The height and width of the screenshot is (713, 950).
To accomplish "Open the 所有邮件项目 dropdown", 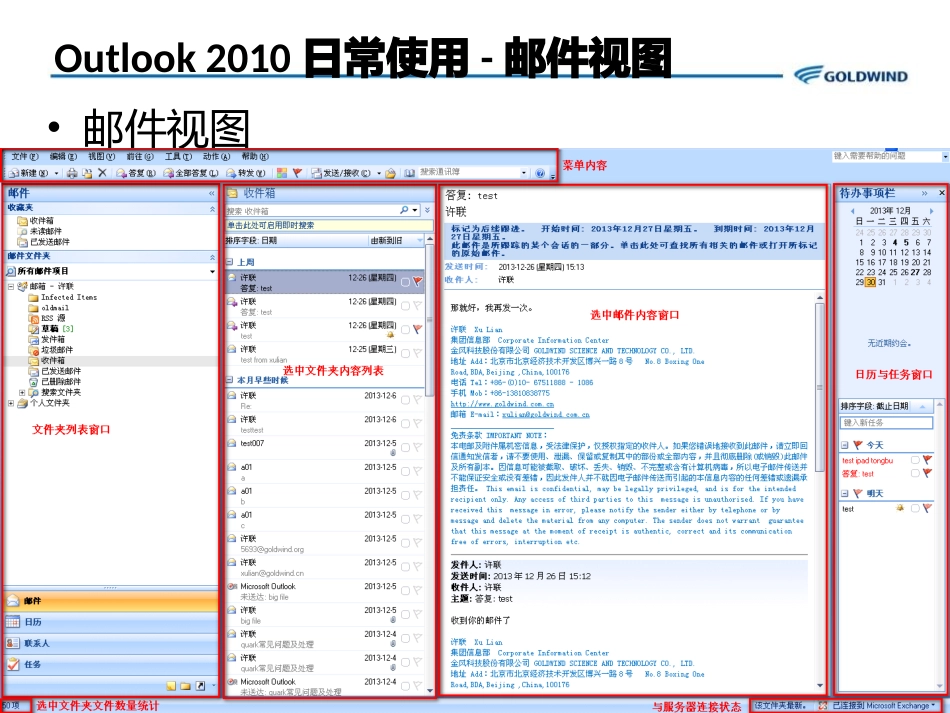I will pyautogui.click(x=212, y=271).
